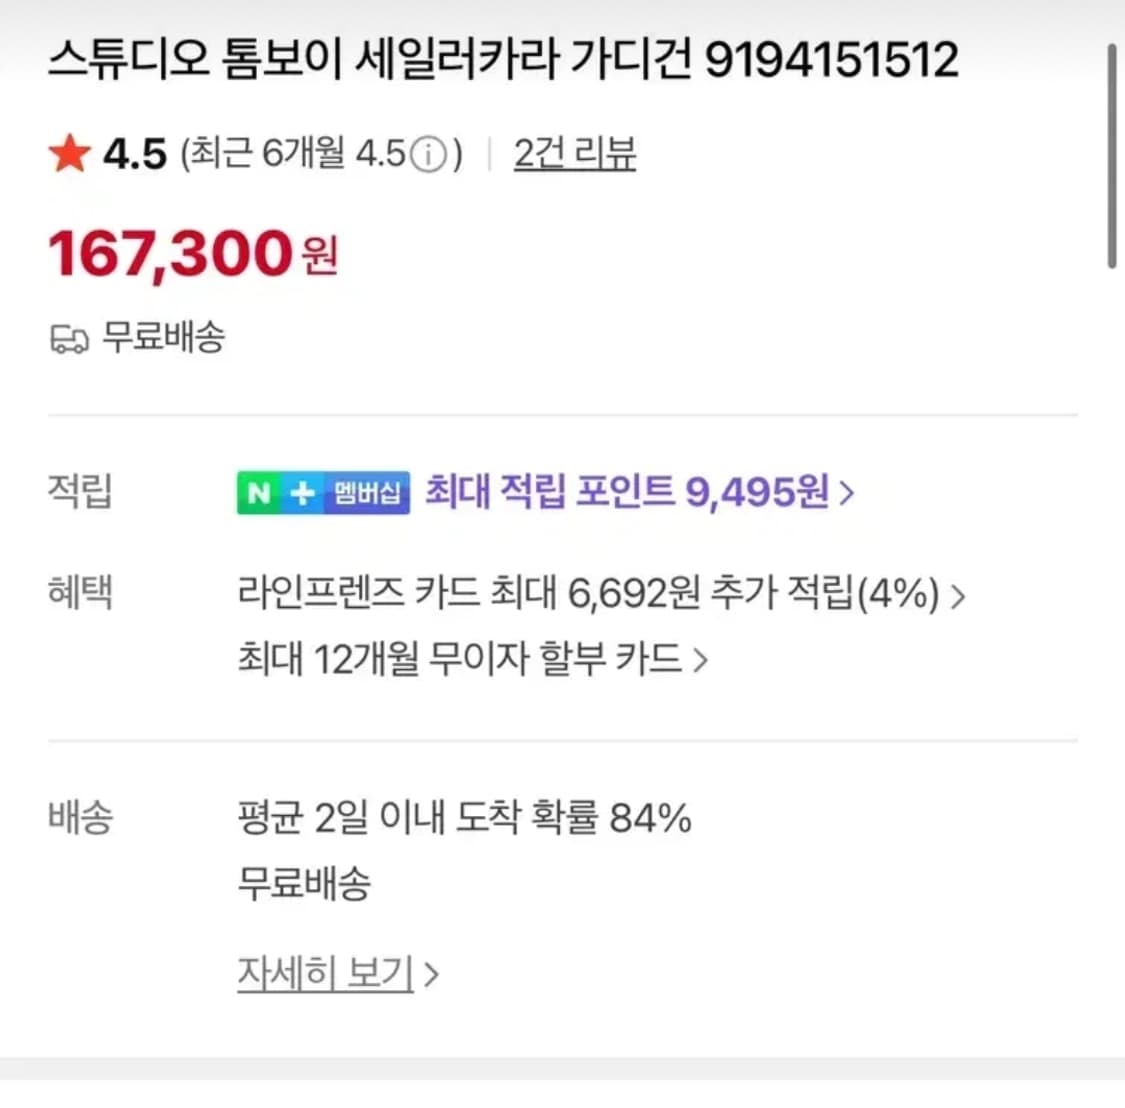Expand the 라인프렌즈 카드 추가 적립 chevron
This screenshot has height=1108, width=1125.
960,596
